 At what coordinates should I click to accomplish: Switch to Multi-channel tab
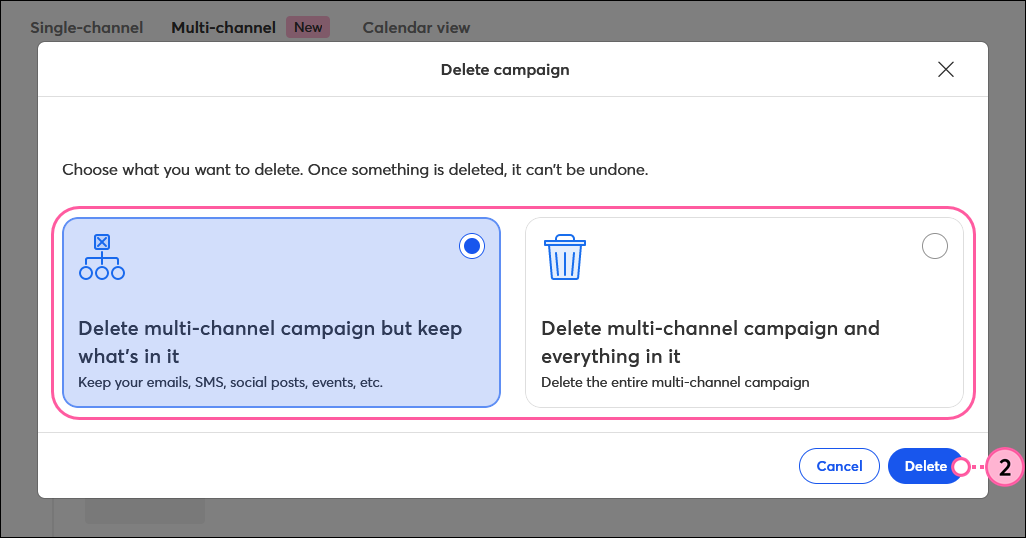coord(223,27)
